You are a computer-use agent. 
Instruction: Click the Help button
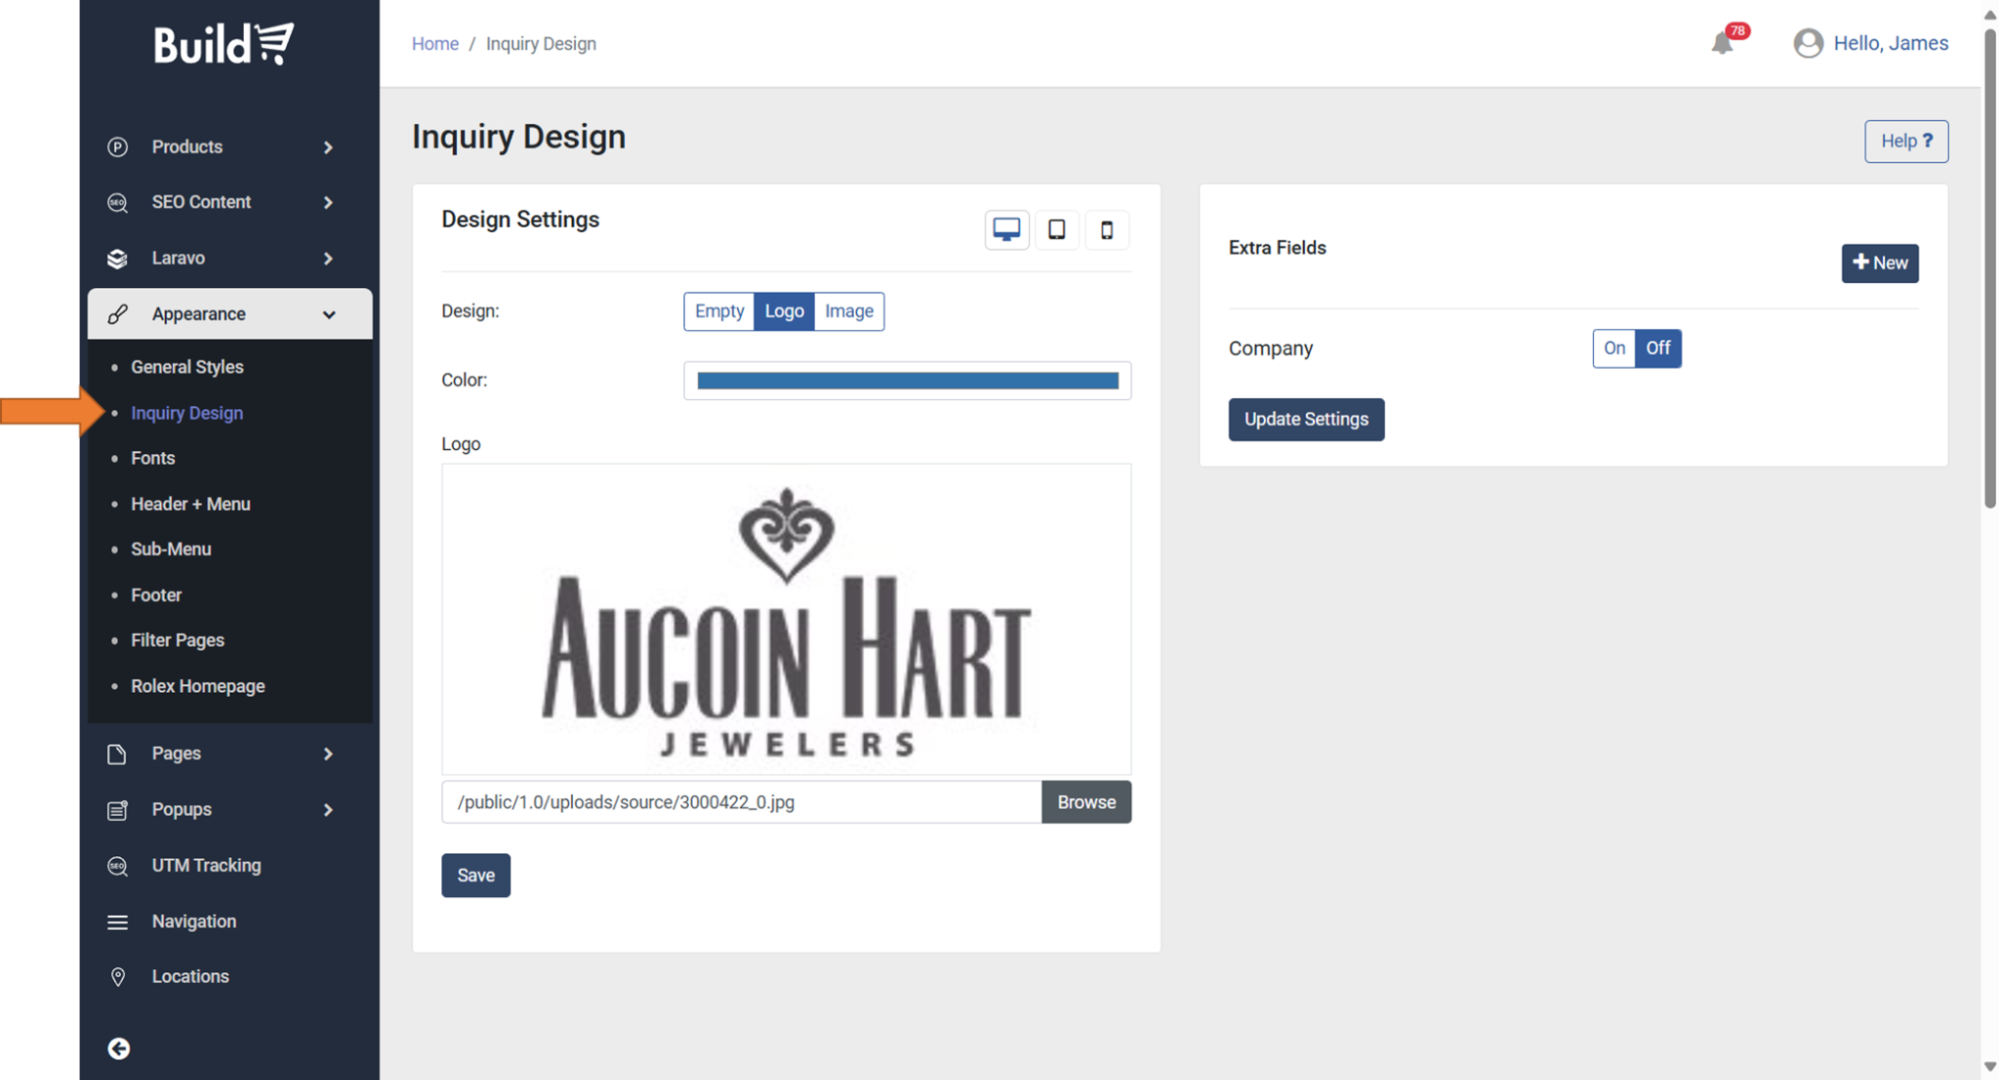(1906, 141)
